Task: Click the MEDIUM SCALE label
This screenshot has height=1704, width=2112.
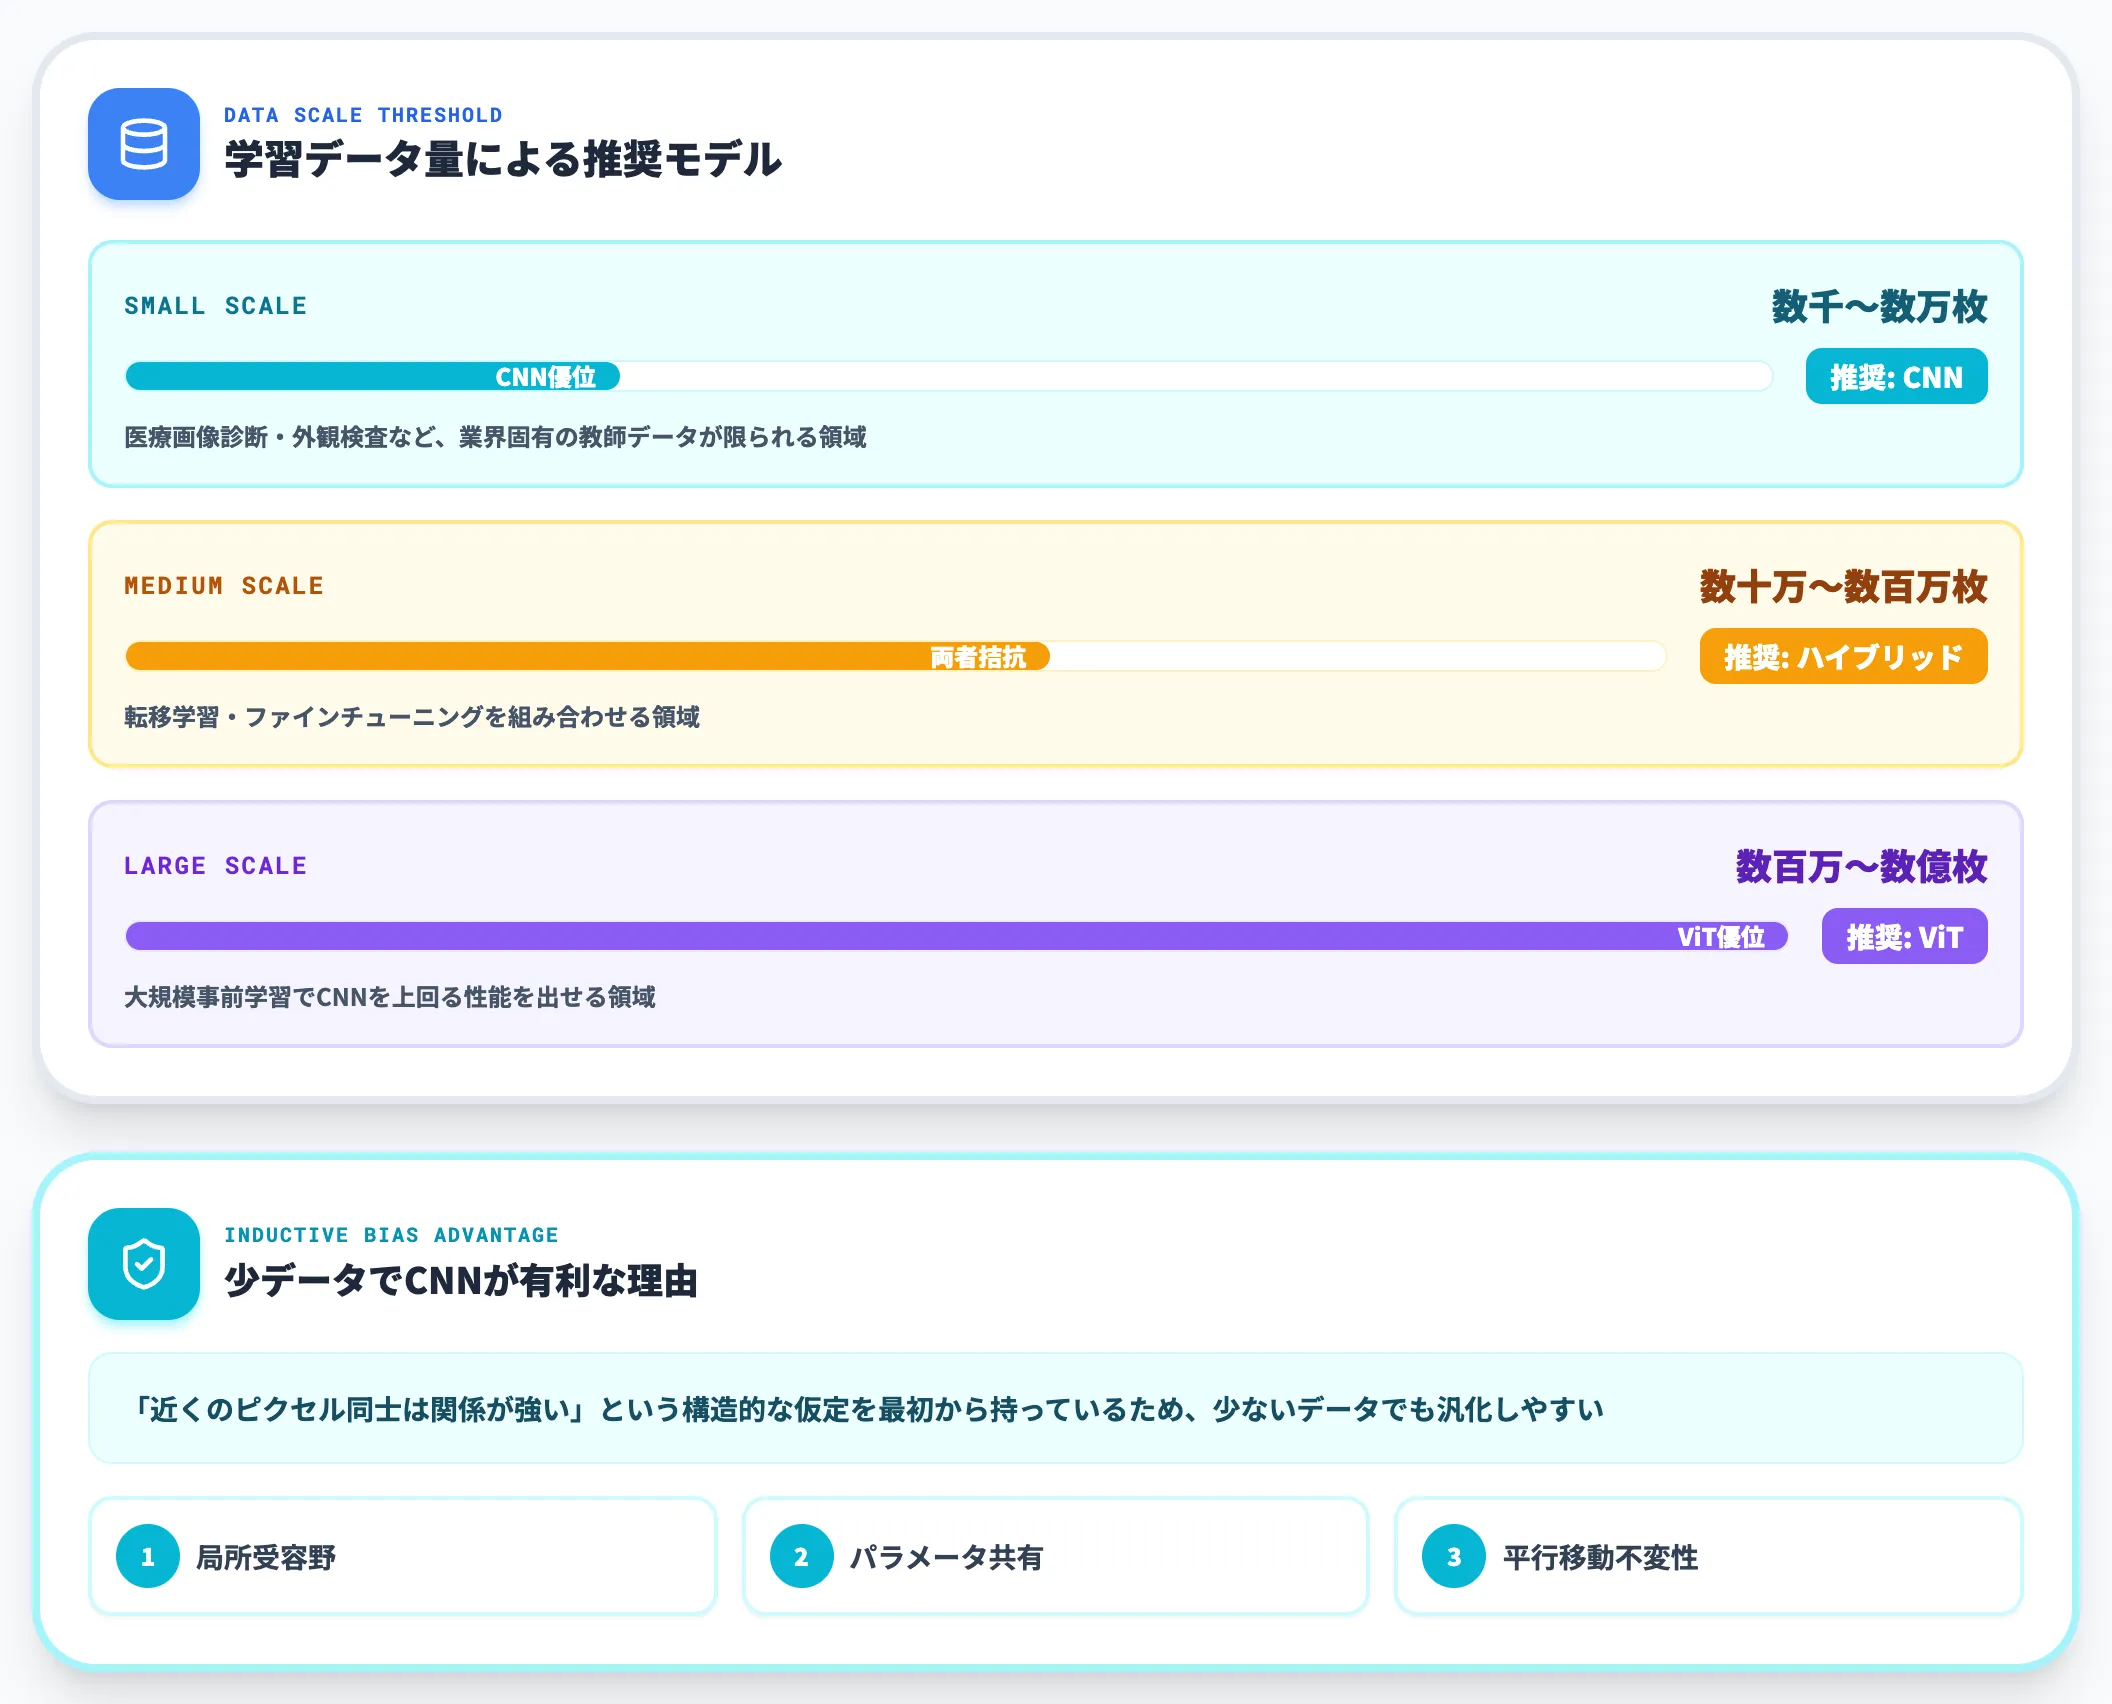Action: 224,586
